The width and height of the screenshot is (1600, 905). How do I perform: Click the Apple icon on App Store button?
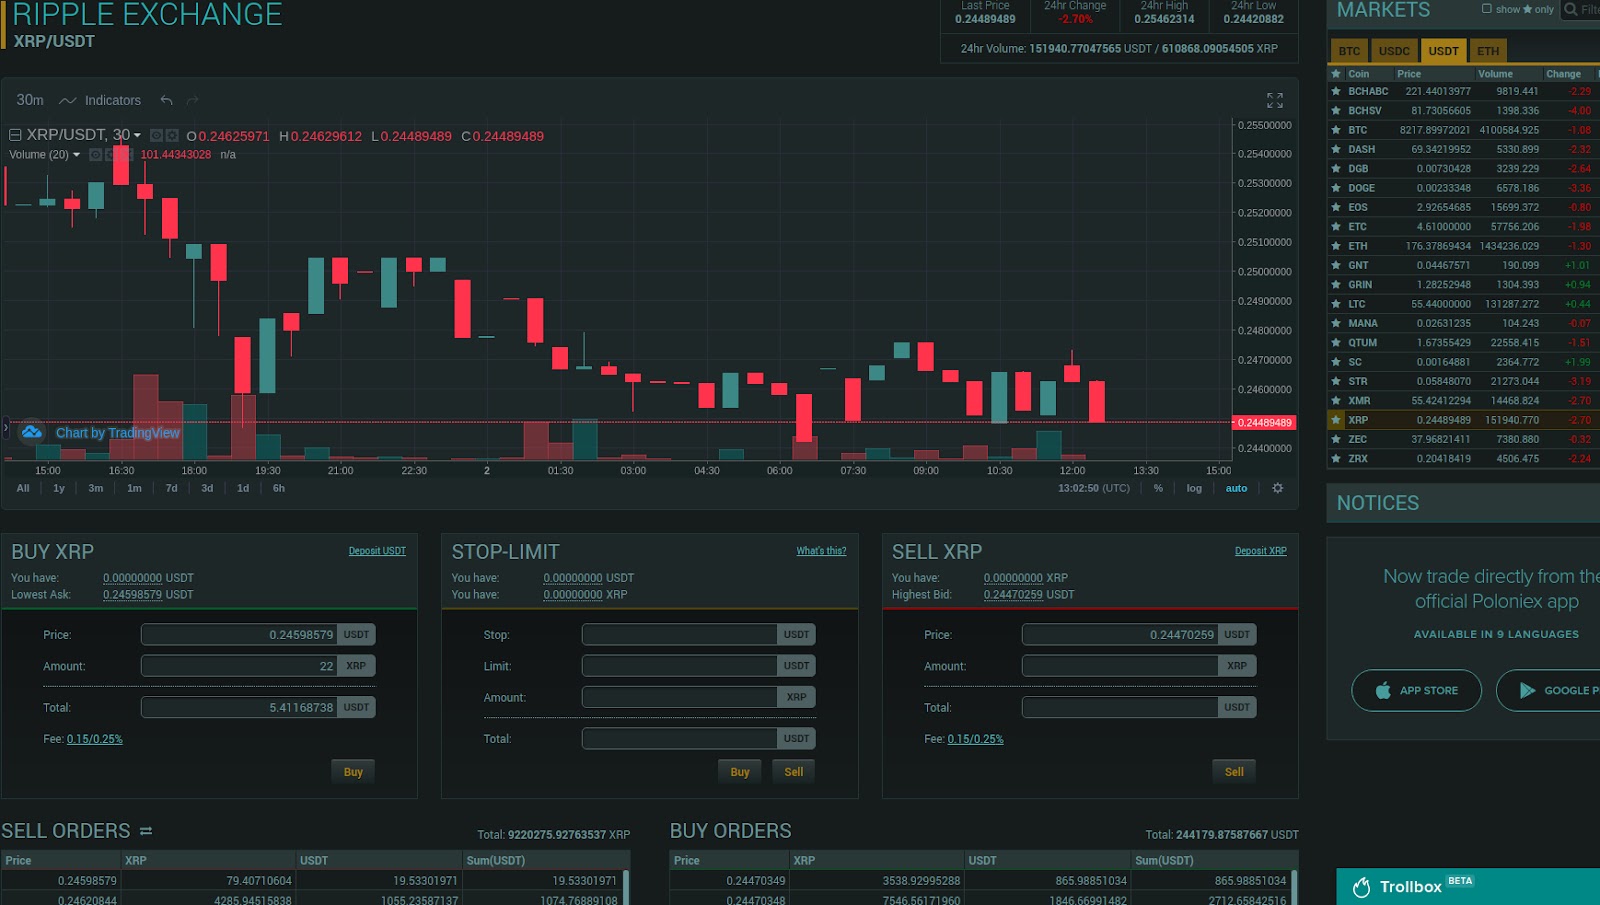pyautogui.click(x=1383, y=690)
